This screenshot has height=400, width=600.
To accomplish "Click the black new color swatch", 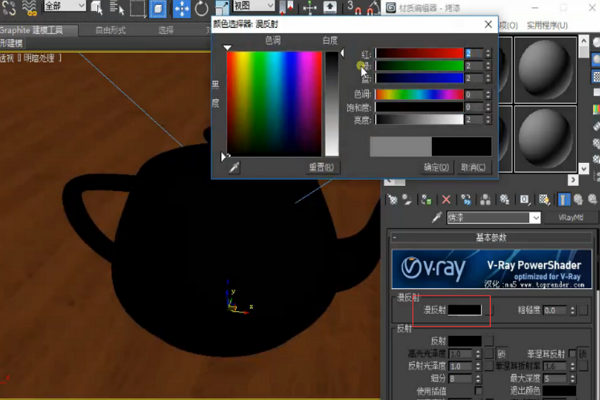I will point(461,146).
